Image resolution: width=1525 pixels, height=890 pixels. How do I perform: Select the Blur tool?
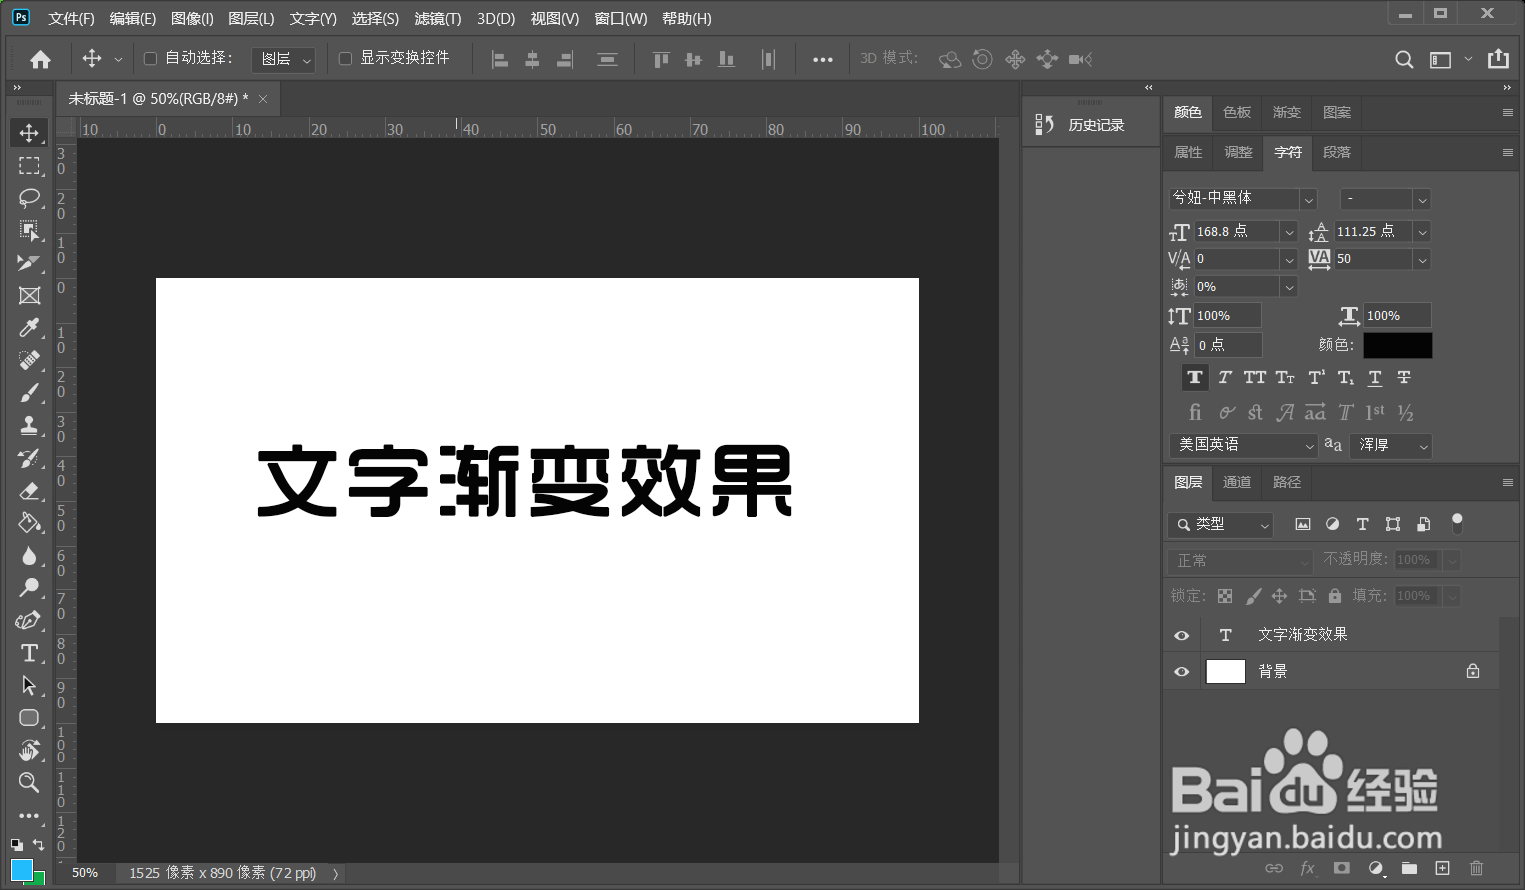tap(29, 555)
